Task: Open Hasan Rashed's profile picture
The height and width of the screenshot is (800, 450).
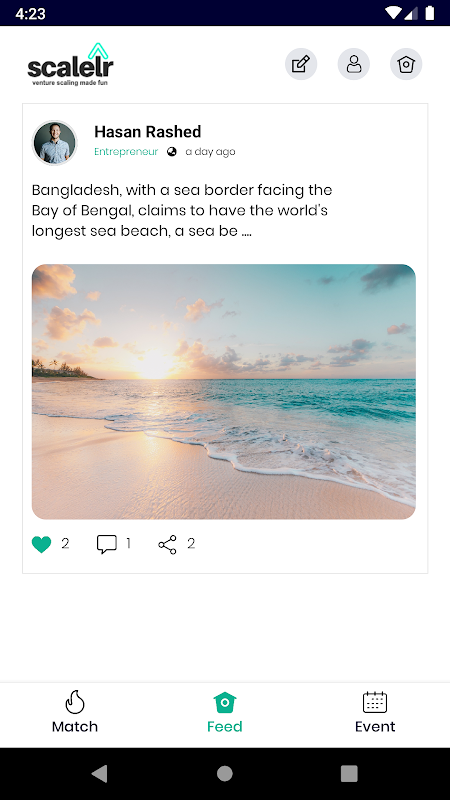Action: pos(55,143)
